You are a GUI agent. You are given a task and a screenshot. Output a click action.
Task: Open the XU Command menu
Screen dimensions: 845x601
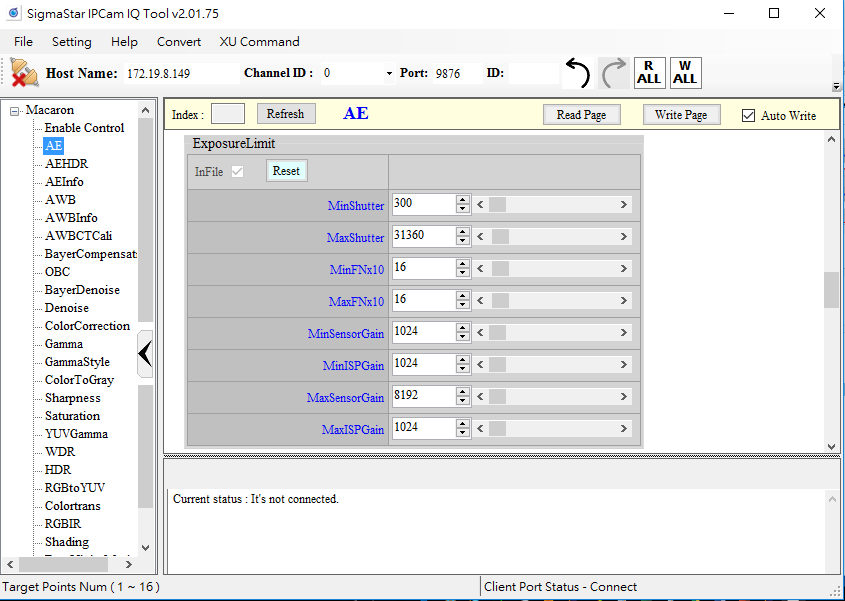pos(258,42)
